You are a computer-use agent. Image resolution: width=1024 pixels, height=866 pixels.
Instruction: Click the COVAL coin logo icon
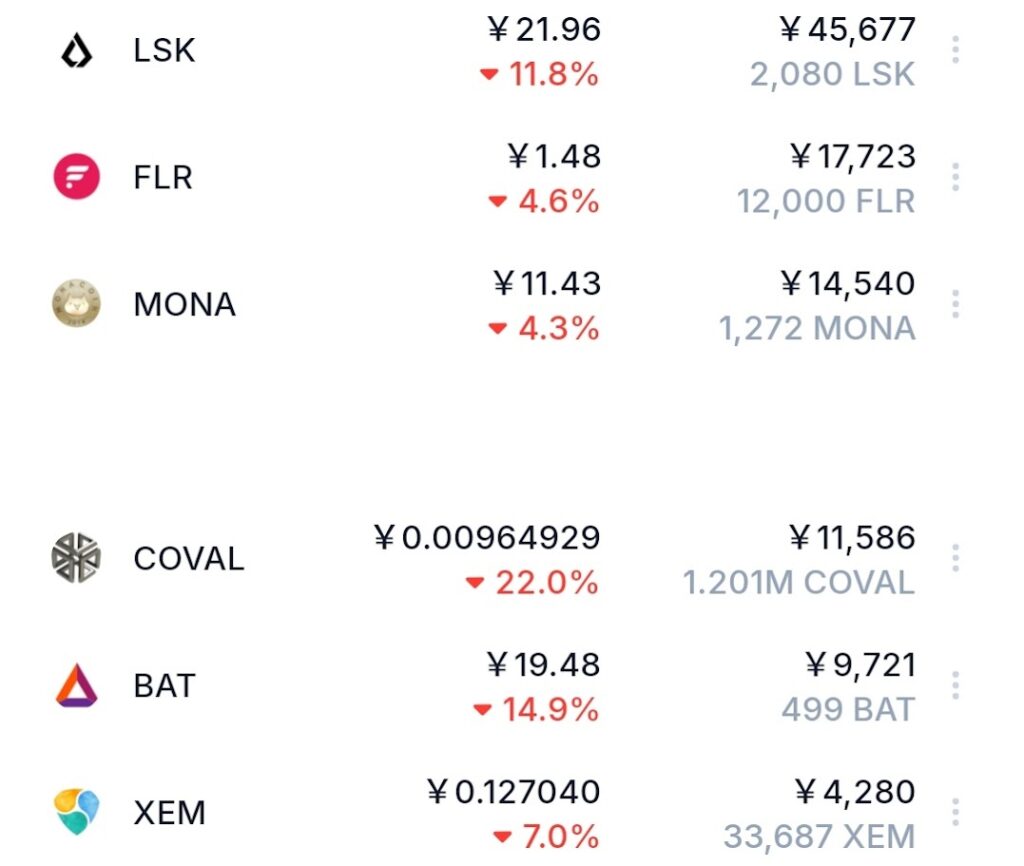click(76, 558)
